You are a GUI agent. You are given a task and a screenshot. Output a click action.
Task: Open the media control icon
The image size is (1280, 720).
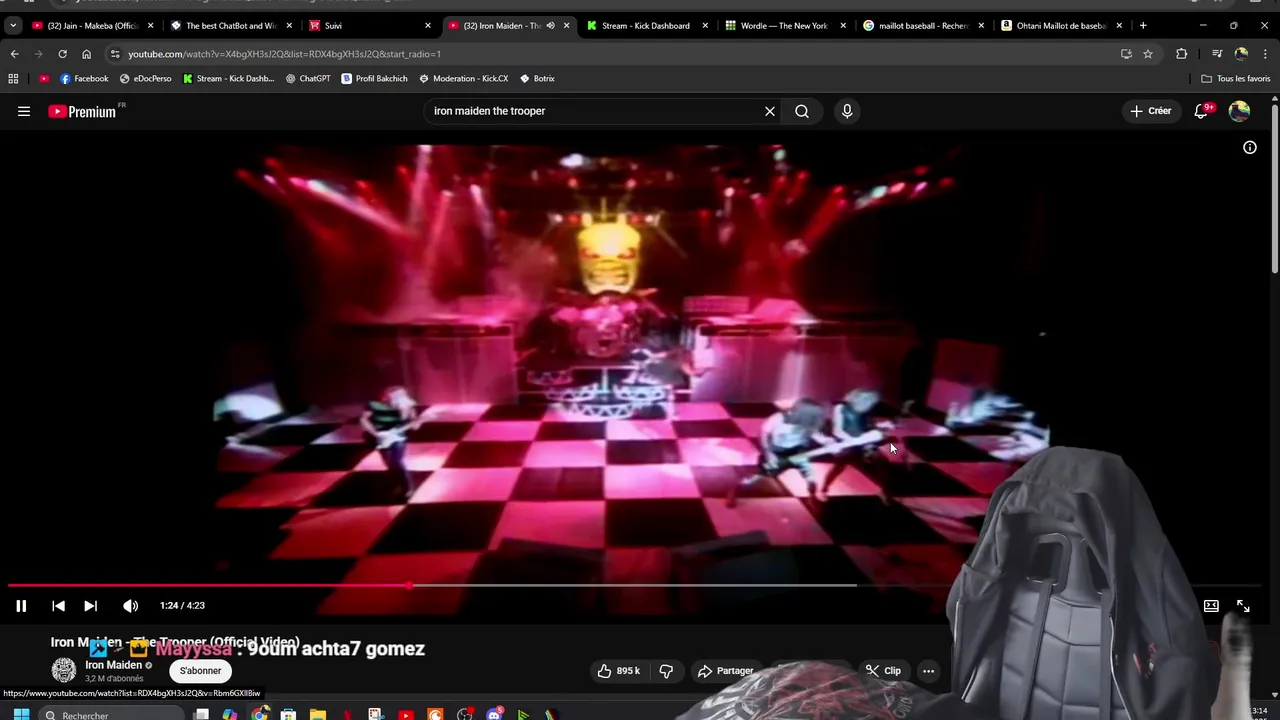tap(1216, 54)
